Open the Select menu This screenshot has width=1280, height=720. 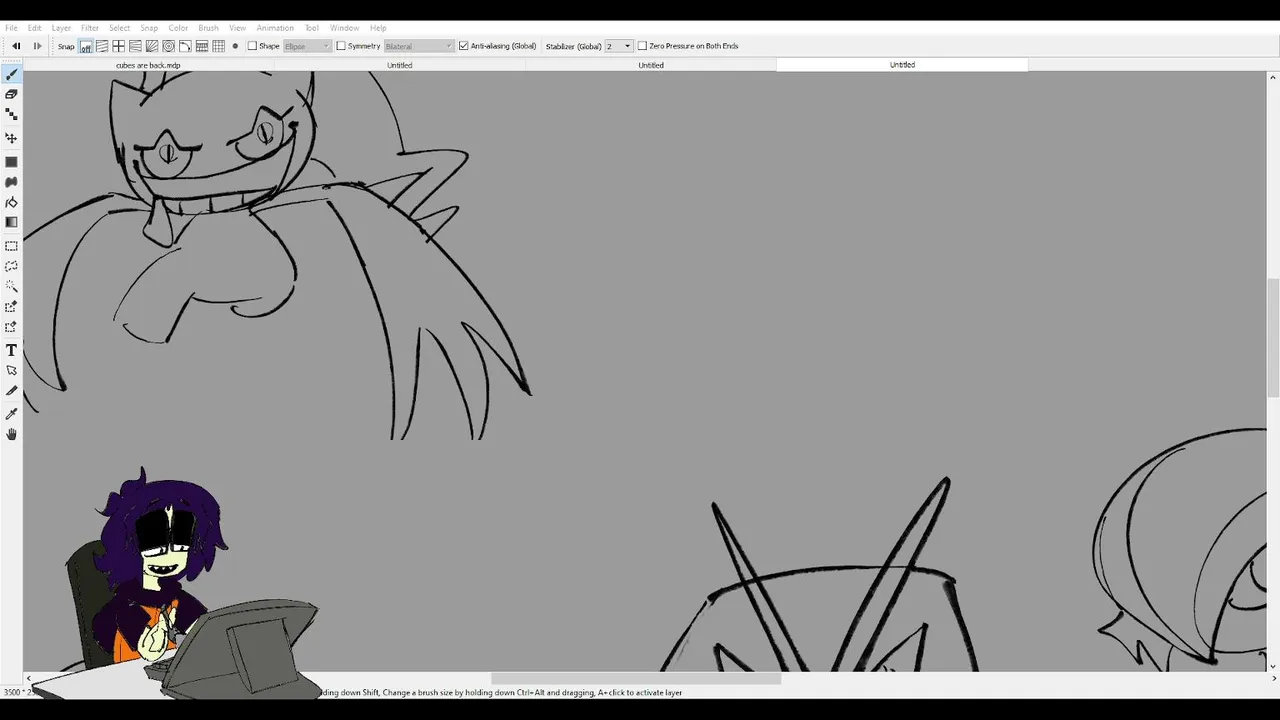[x=119, y=28]
